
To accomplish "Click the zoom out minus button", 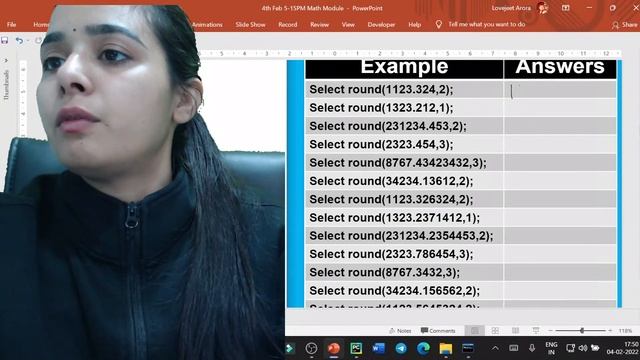I will pos(551,331).
